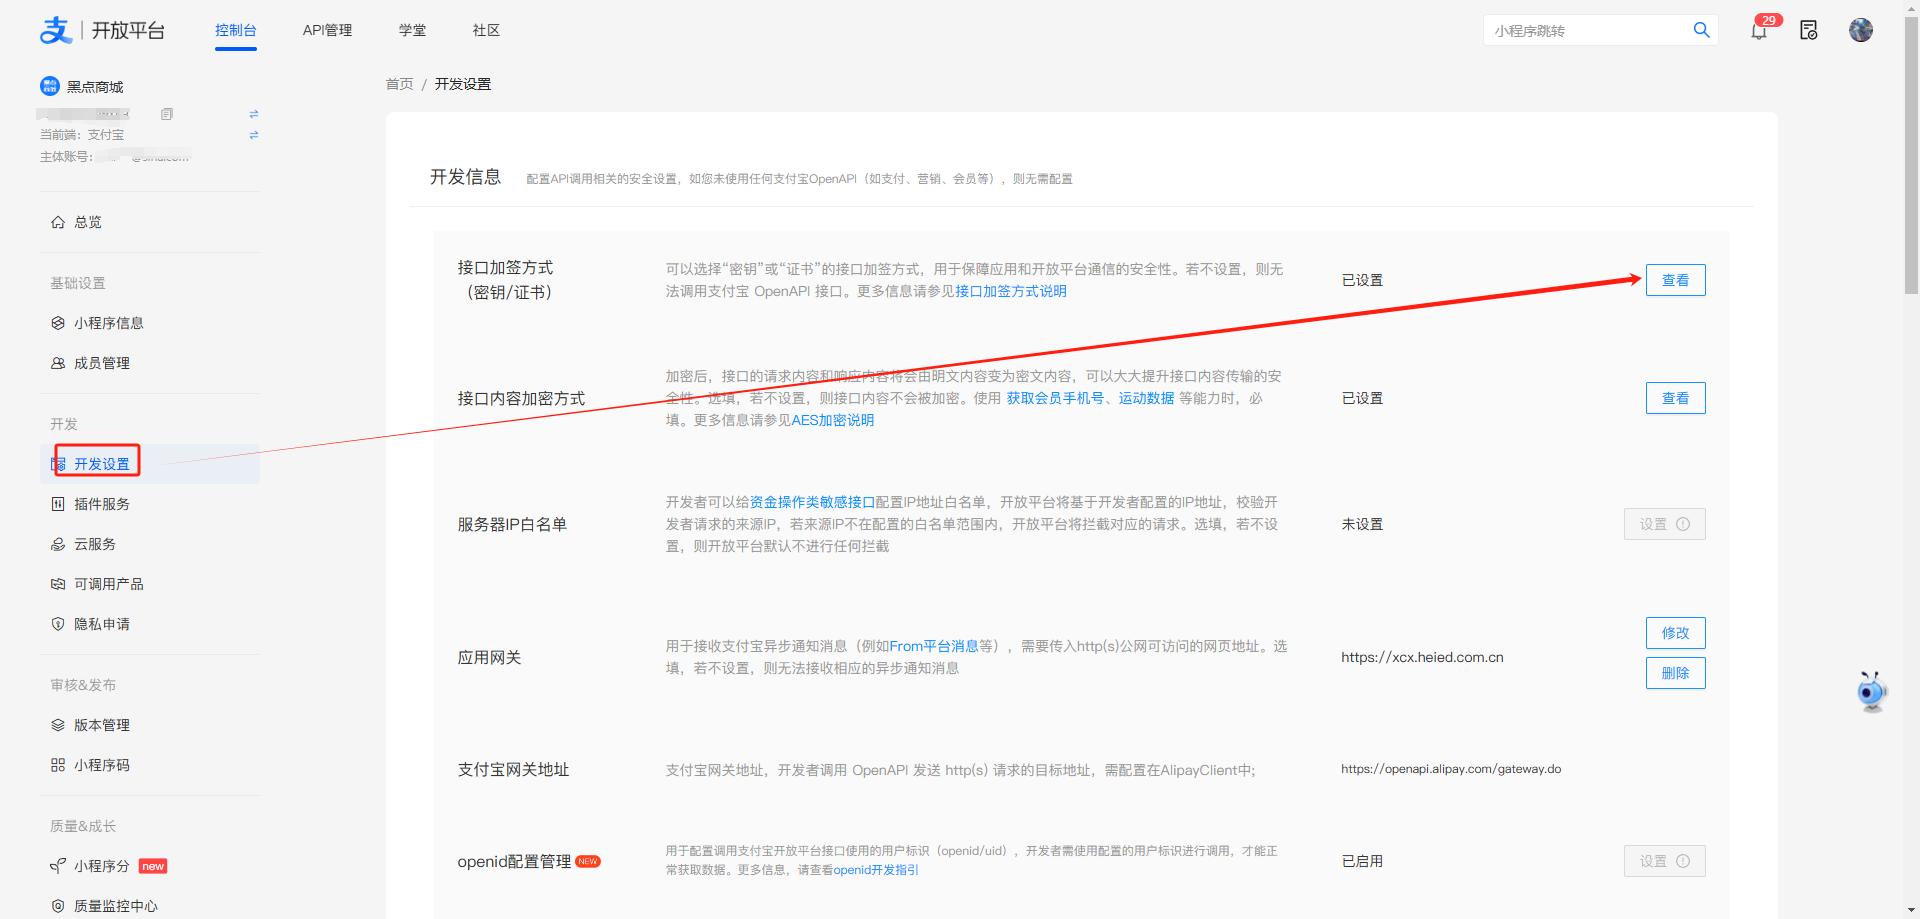
Task: Click the Alipay open platform logo
Action: click(x=56, y=30)
